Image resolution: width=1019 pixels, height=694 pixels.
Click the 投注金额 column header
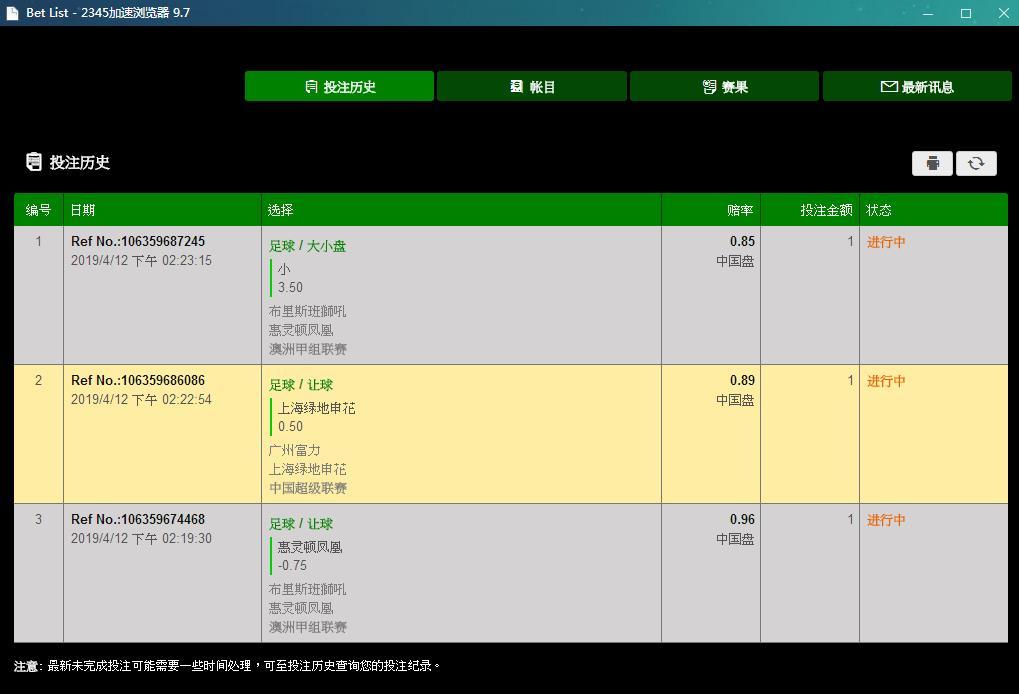click(825, 210)
